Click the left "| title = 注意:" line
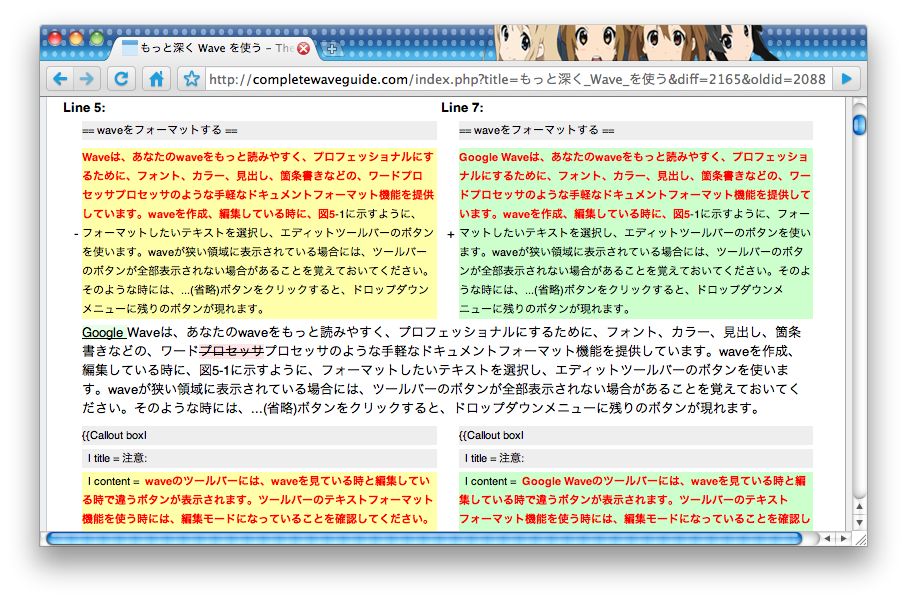This screenshot has width=907, height=601. (x=259, y=458)
